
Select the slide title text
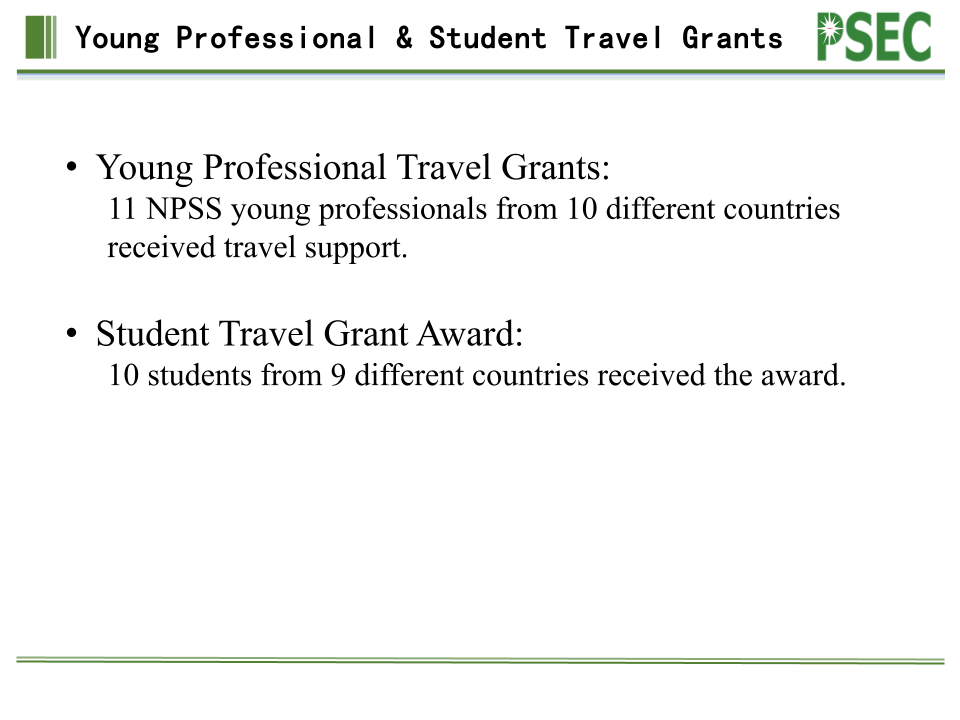(x=429, y=38)
